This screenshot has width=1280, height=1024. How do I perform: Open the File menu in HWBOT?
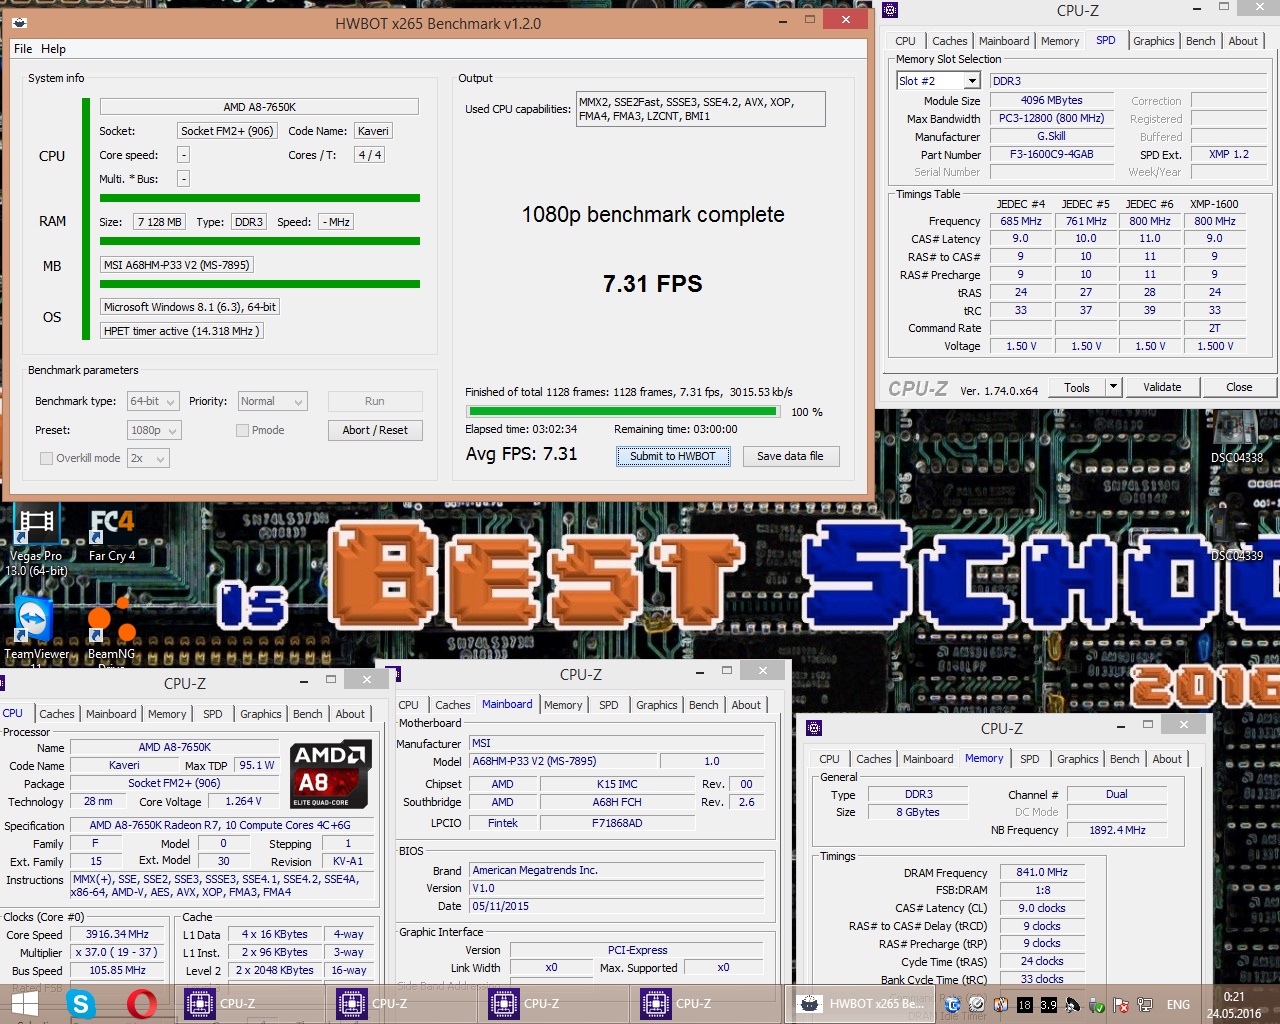point(23,49)
